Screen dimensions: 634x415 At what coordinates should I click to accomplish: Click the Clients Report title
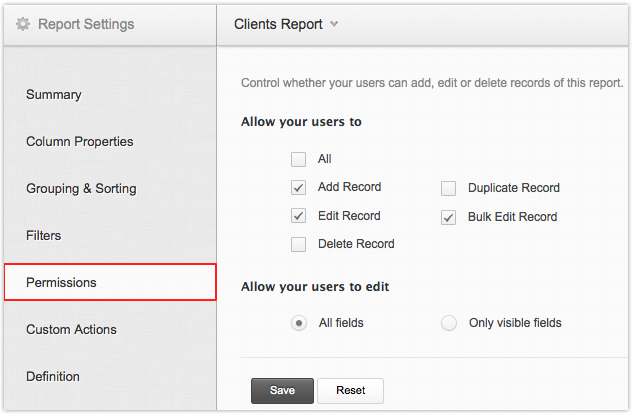pyautogui.click(x=278, y=24)
